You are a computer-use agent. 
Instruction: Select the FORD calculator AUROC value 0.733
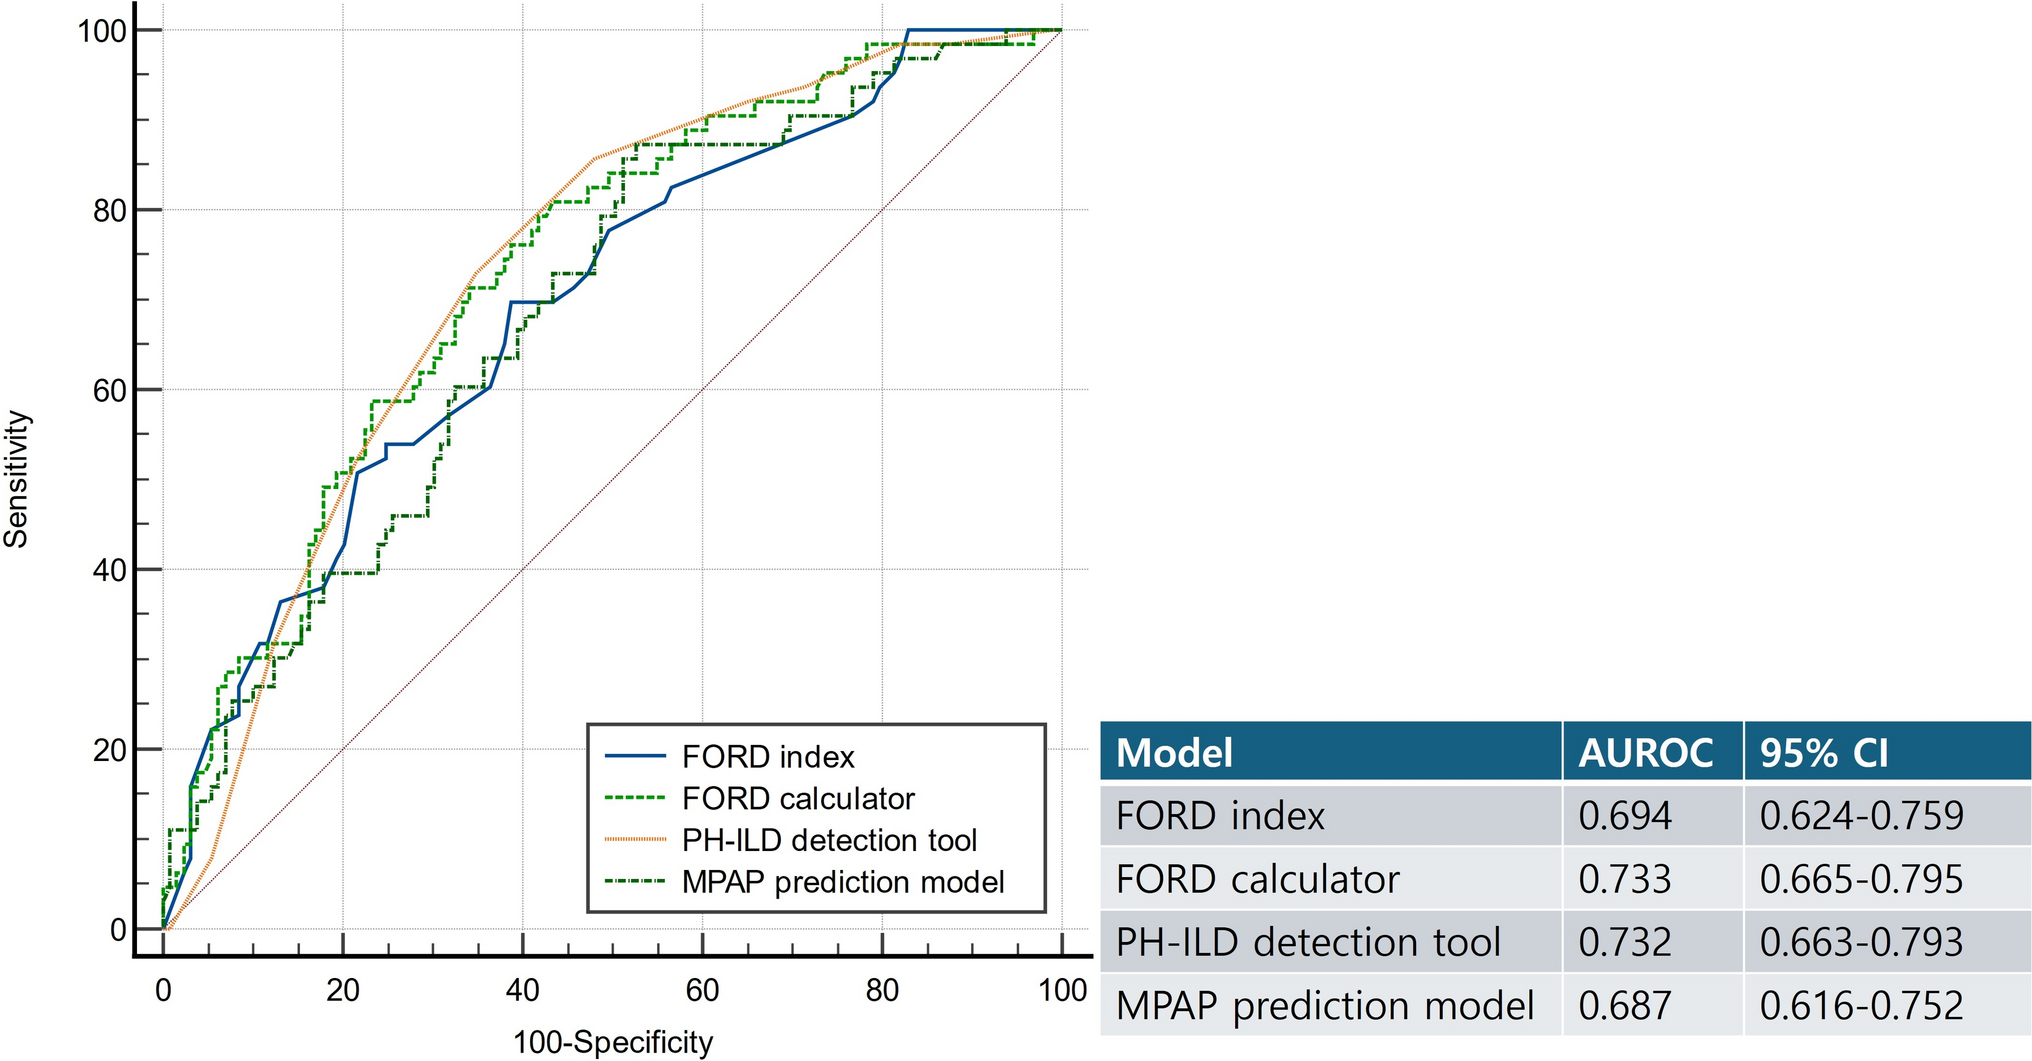(1625, 879)
